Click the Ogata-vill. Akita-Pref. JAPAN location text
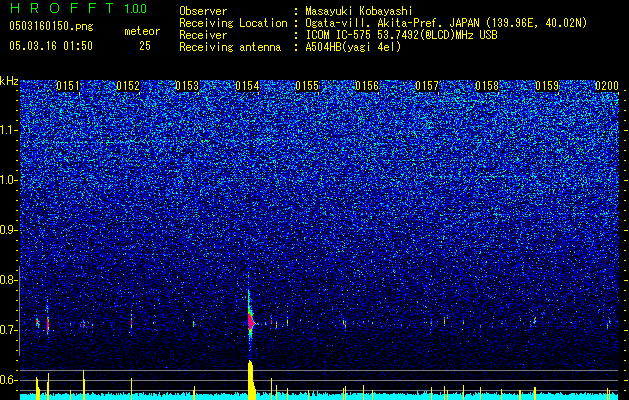This screenshot has height=400, width=629. point(446,23)
